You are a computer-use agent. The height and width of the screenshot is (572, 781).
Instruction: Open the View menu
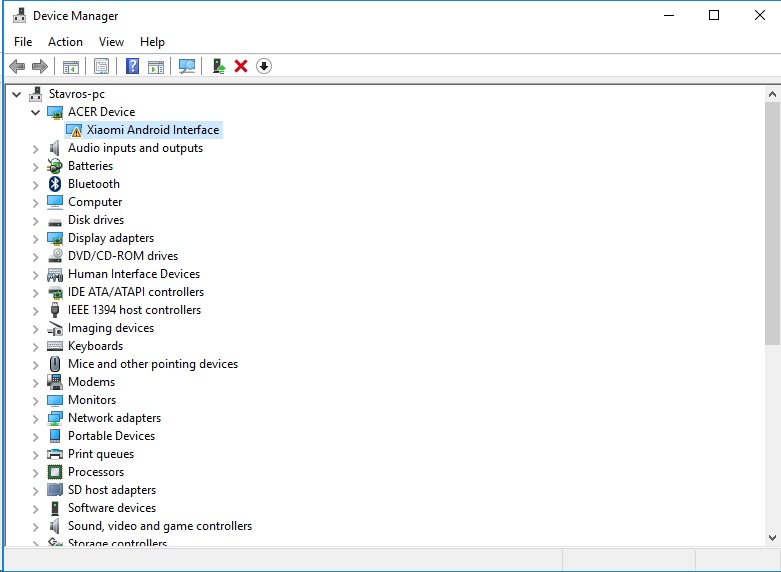[111, 42]
